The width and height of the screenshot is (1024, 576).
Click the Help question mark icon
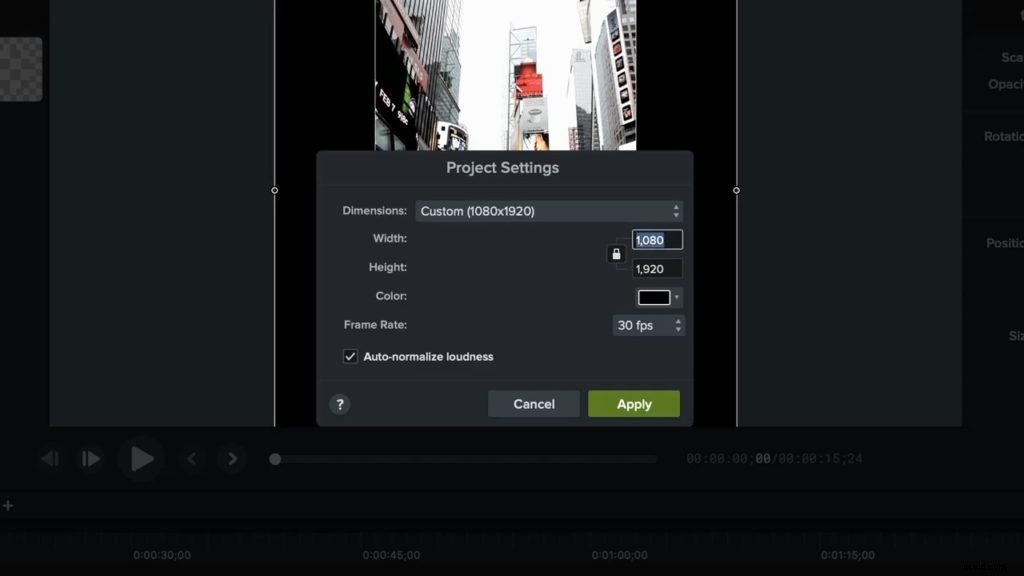(340, 406)
